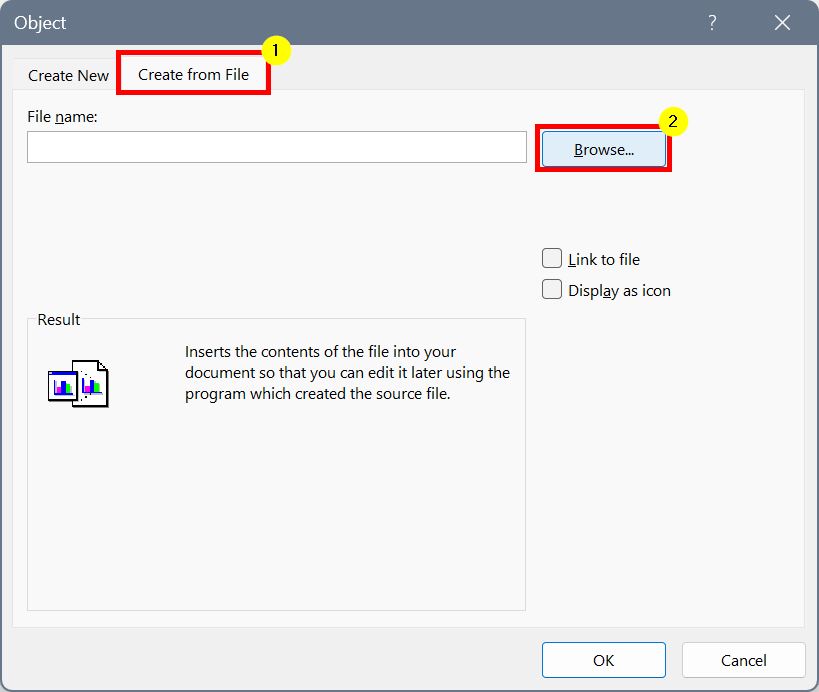This screenshot has width=819, height=692.
Task: Confirm with the OK button
Action: [604, 660]
